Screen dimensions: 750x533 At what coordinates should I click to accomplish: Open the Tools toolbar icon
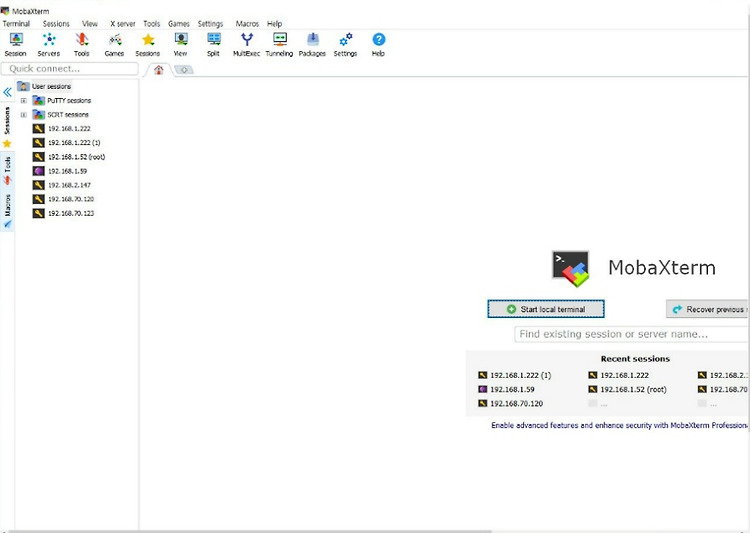[82, 45]
